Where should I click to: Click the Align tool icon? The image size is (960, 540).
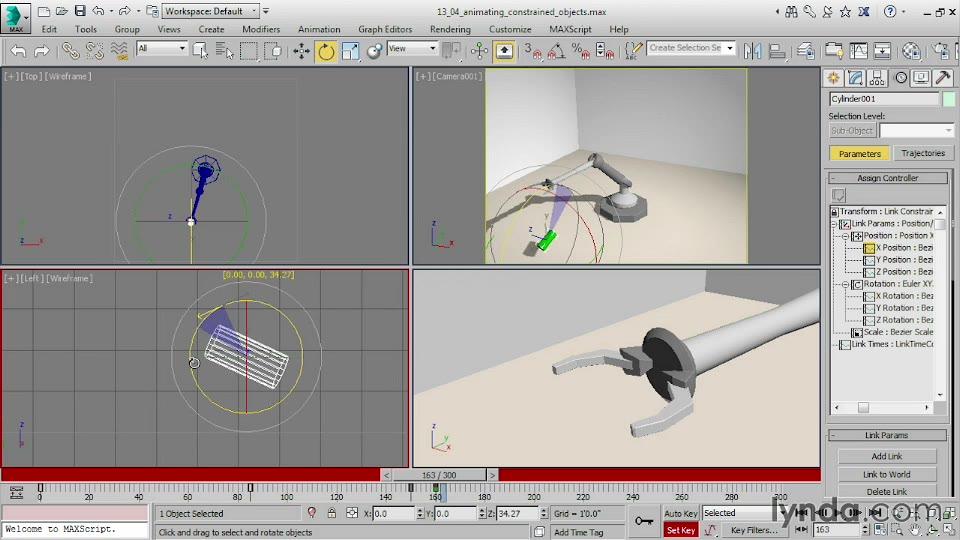[777, 51]
